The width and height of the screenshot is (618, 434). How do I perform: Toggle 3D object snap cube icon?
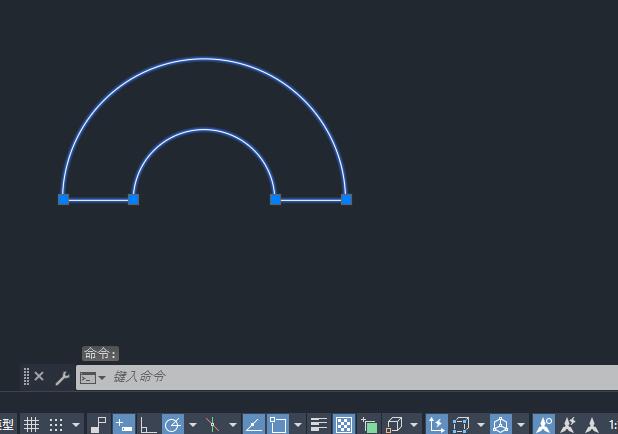coord(394,425)
